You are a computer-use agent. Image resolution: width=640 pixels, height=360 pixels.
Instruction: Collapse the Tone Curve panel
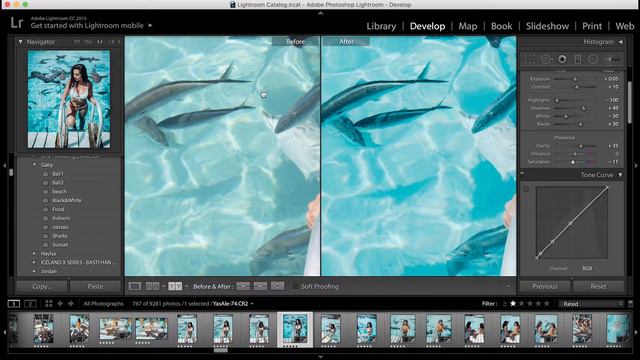point(620,175)
